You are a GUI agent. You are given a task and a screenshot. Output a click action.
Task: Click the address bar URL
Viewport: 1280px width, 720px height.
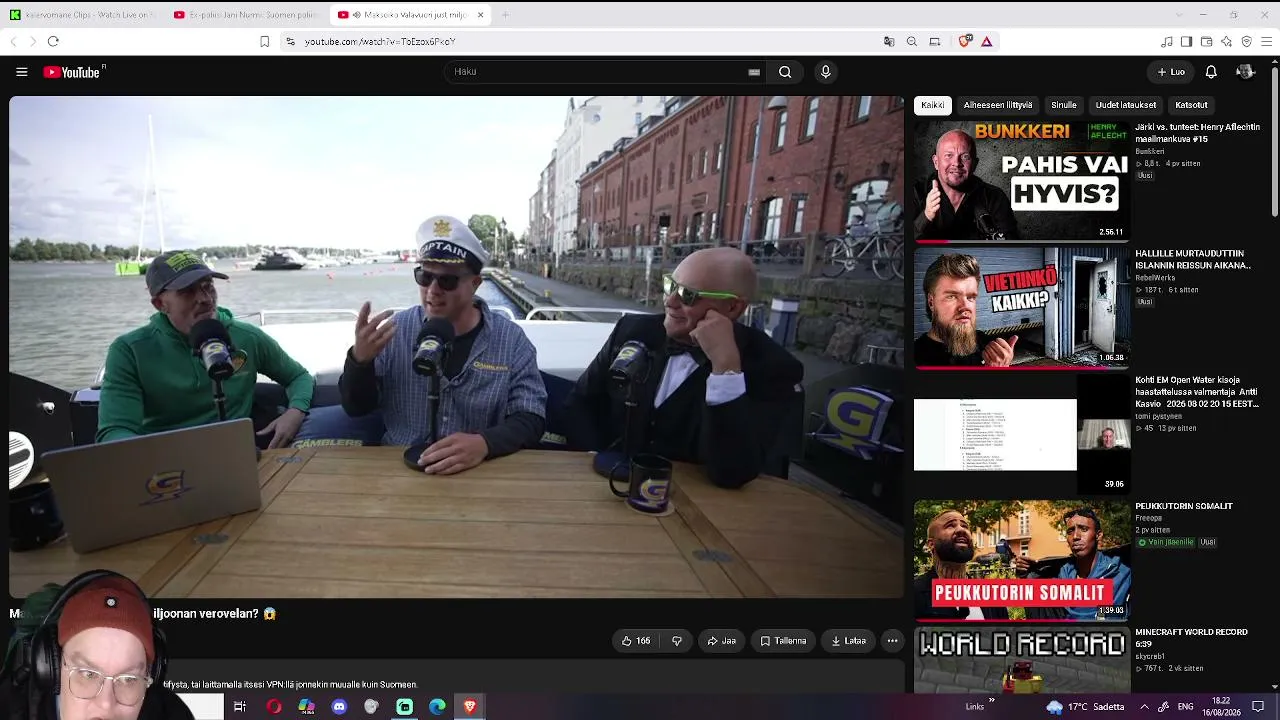click(380, 42)
